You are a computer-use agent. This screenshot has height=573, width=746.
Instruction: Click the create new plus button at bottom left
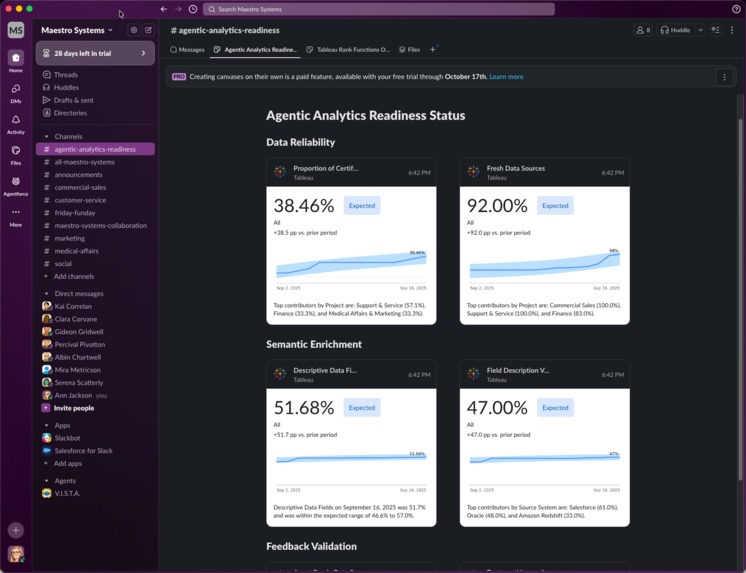point(16,530)
